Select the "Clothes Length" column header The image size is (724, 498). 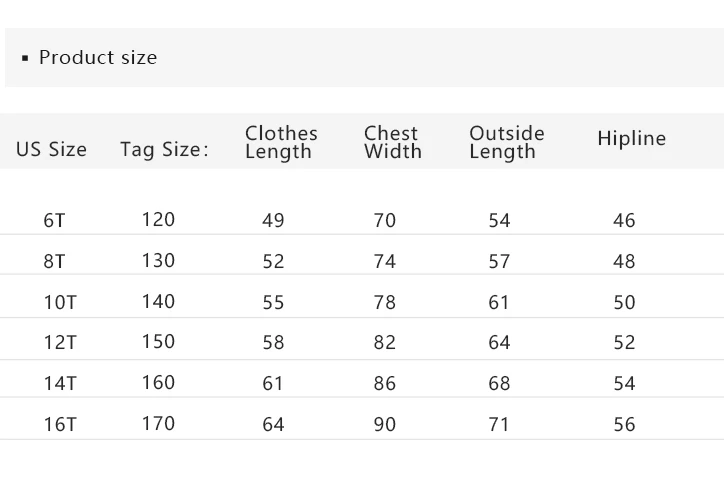point(281,142)
